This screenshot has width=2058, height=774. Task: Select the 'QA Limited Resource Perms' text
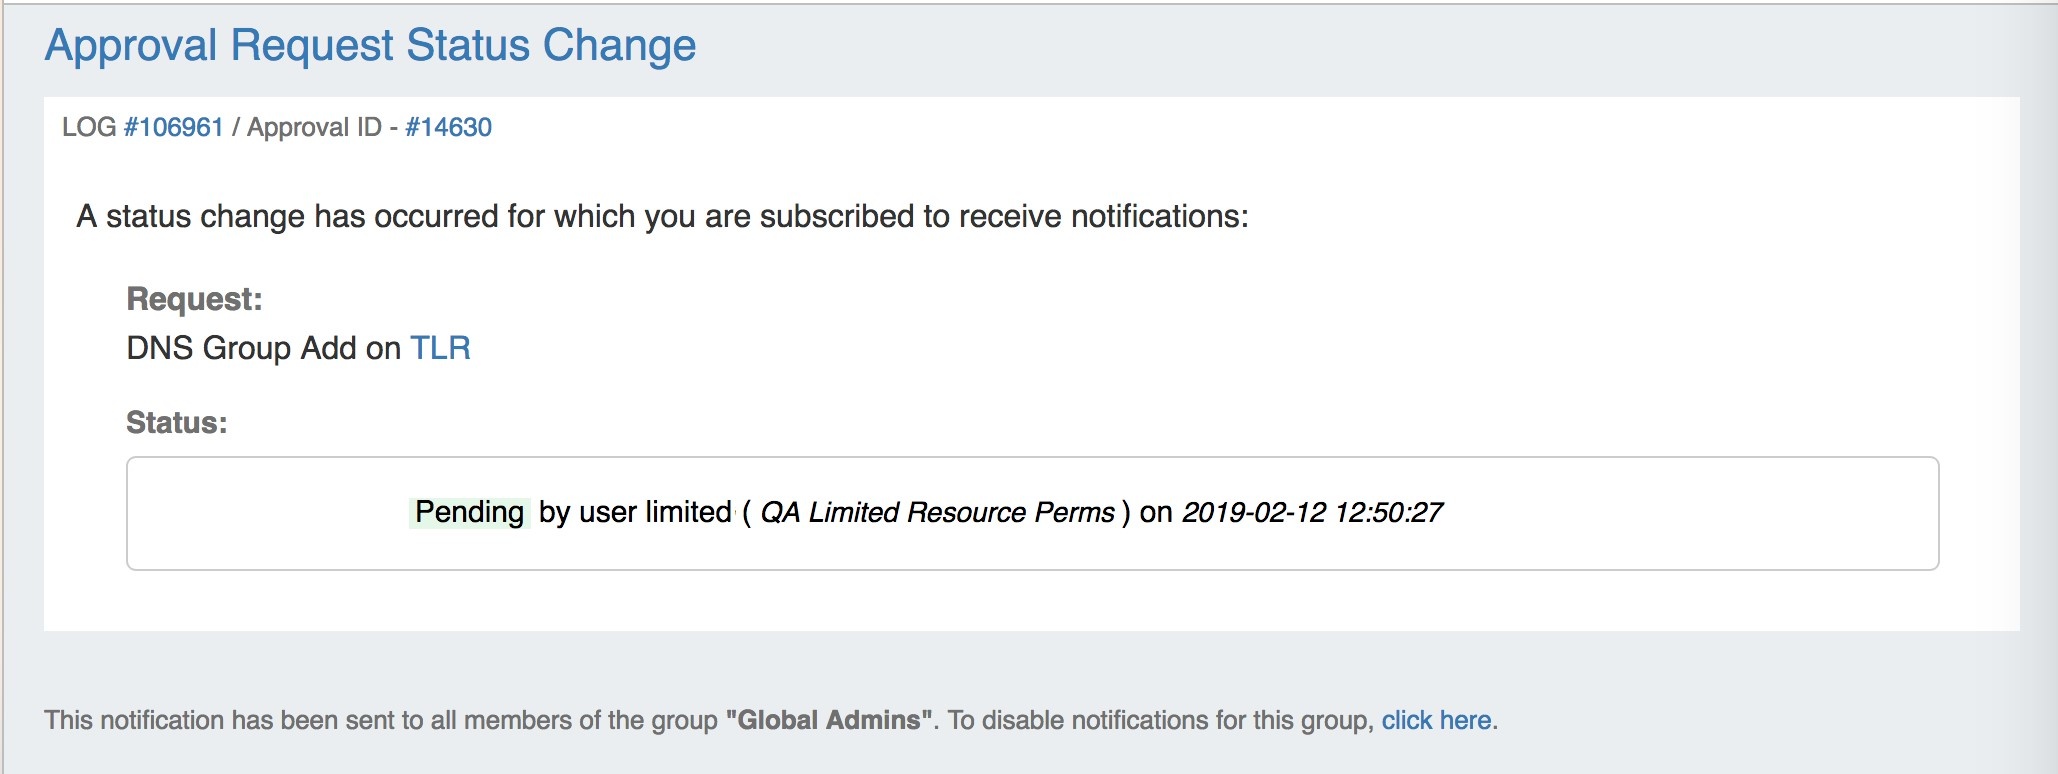tap(937, 512)
